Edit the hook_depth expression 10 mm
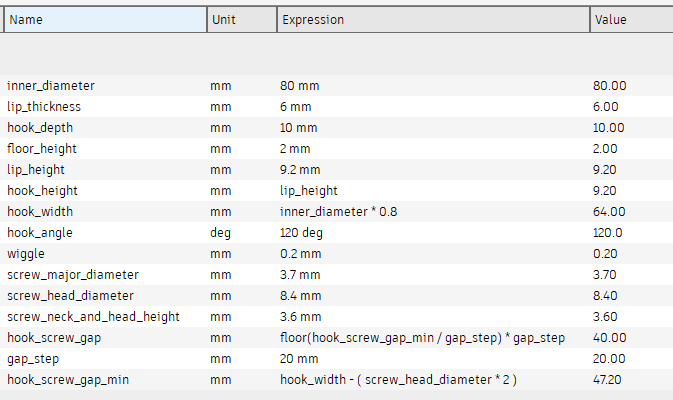This screenshot has height=400, width=673. (x=299, y=128)
